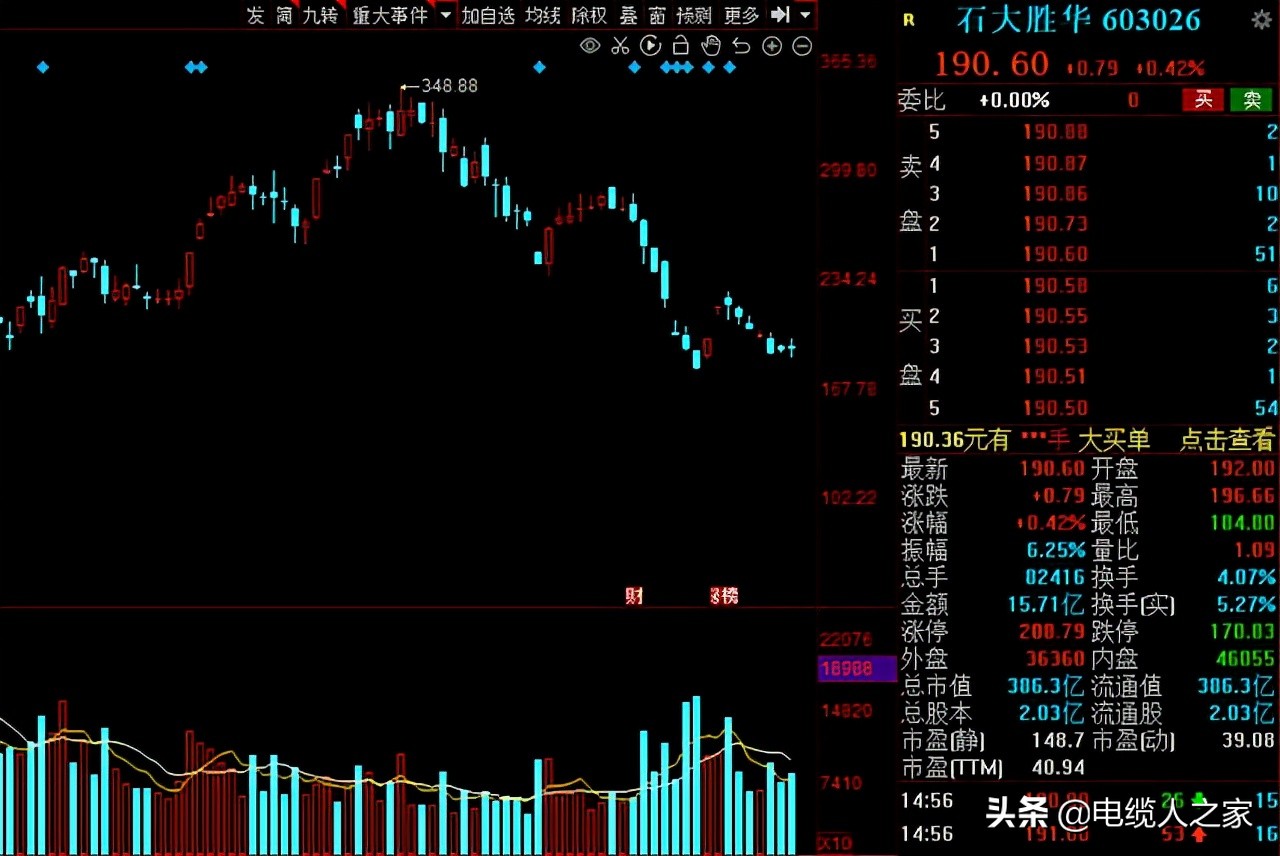This screenshot has width=1280, height=856.
Task: Click the 点击查看 link
Action: 1227,439
